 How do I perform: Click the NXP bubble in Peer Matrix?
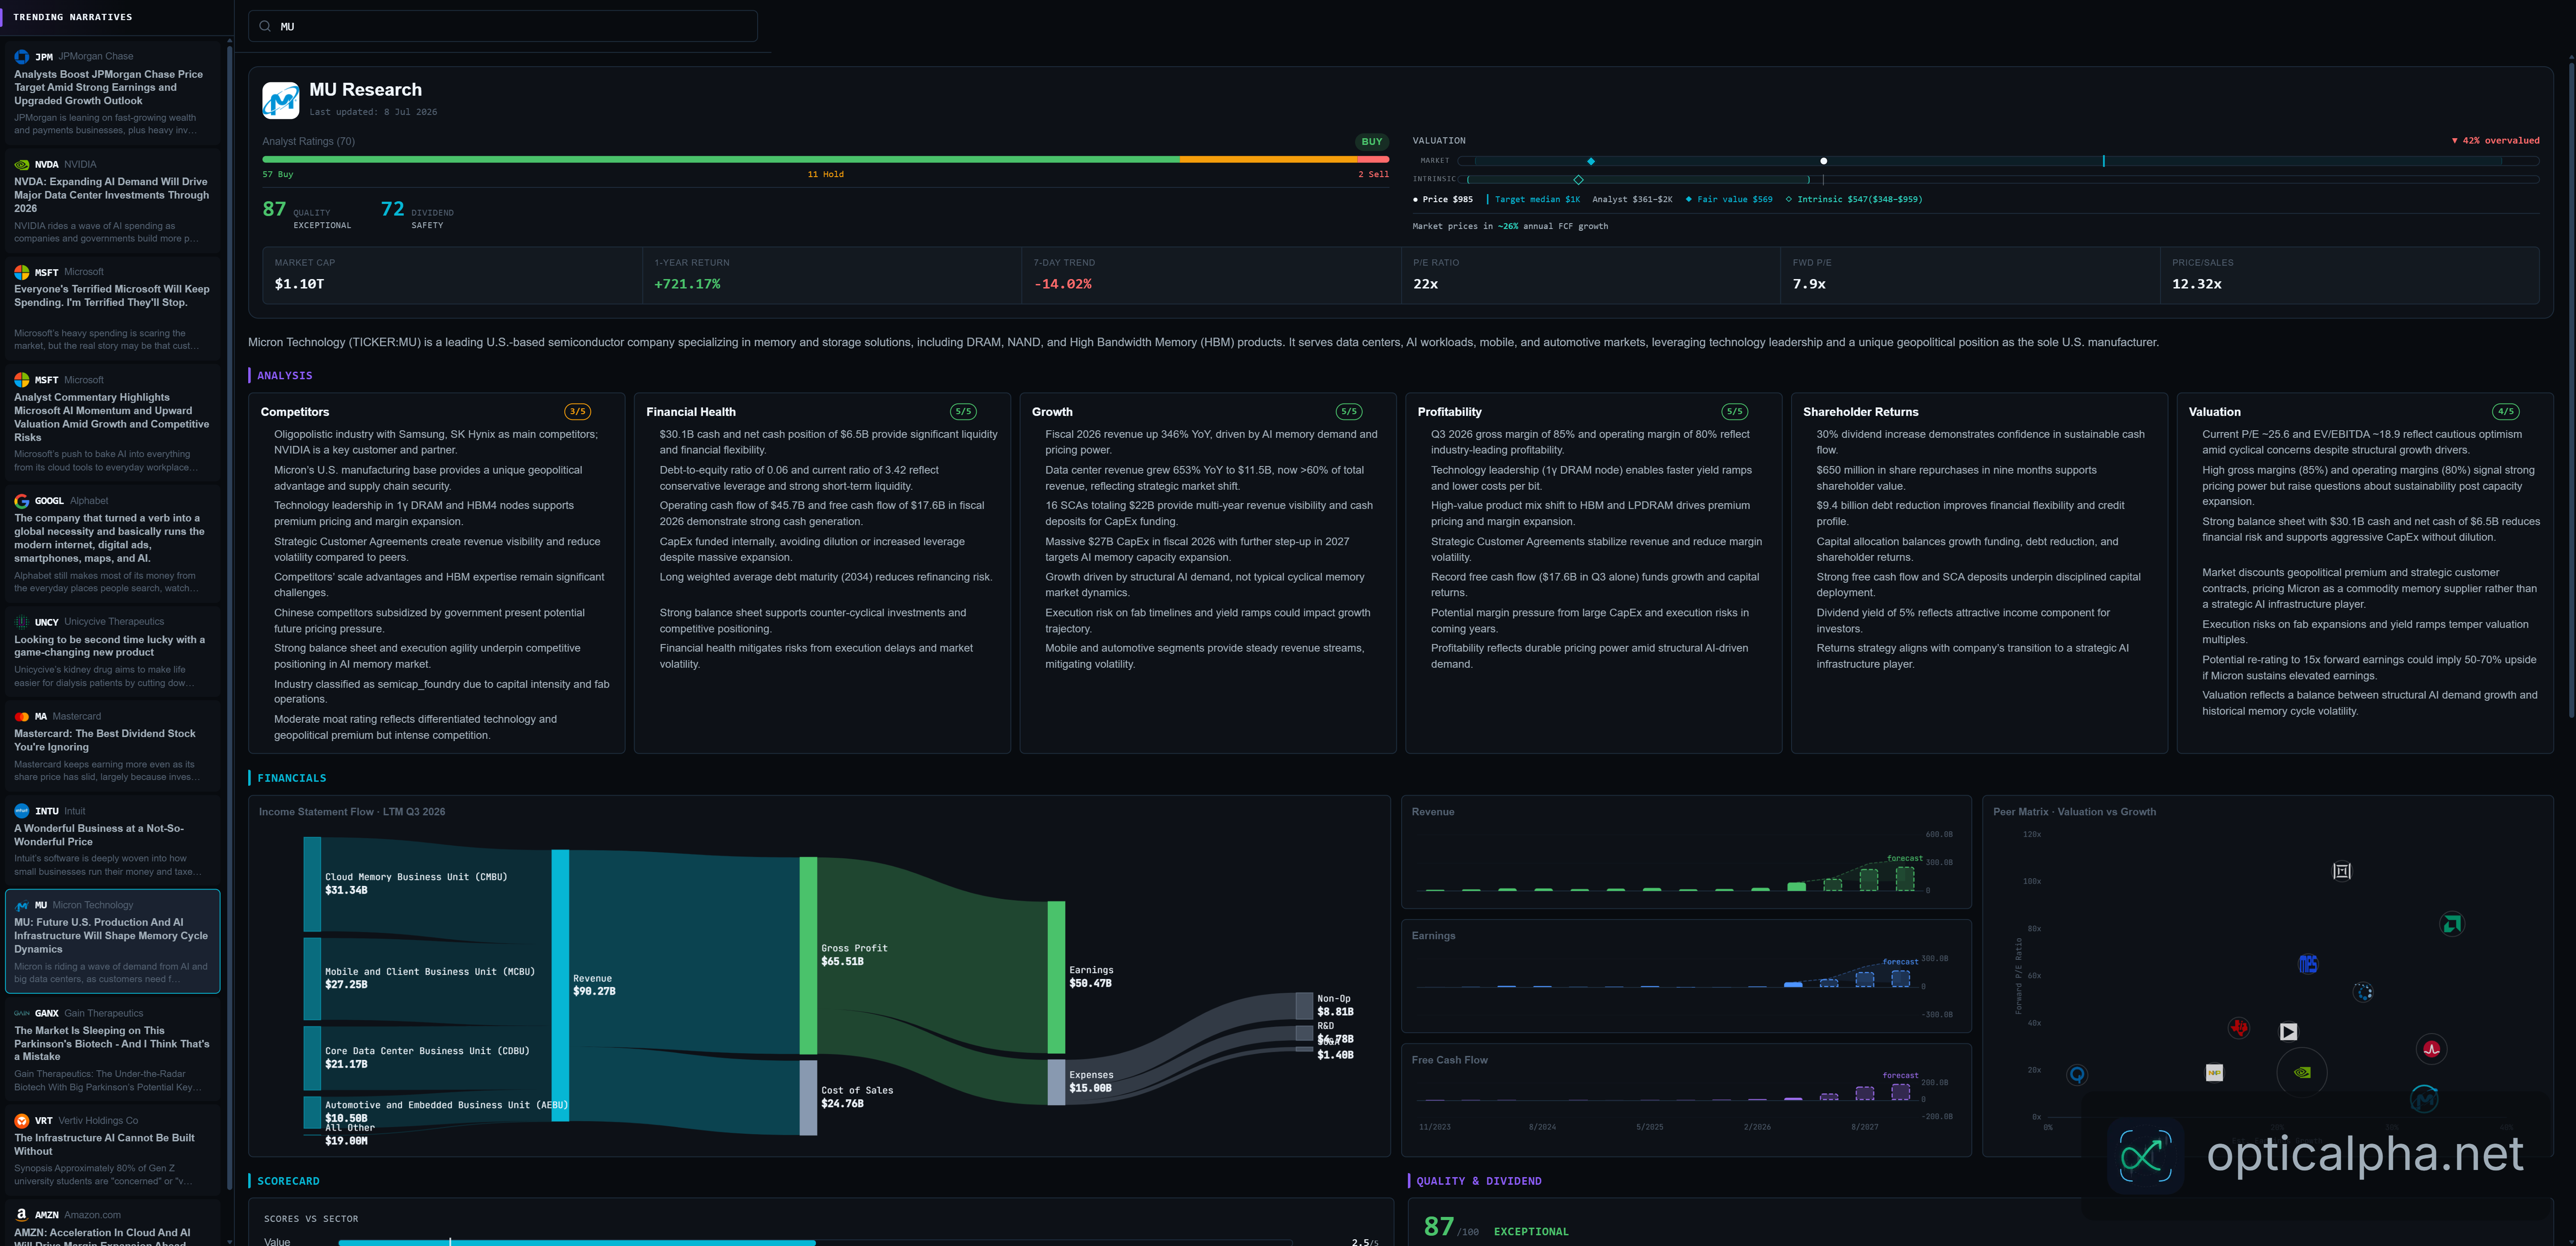(2214, 1073)
